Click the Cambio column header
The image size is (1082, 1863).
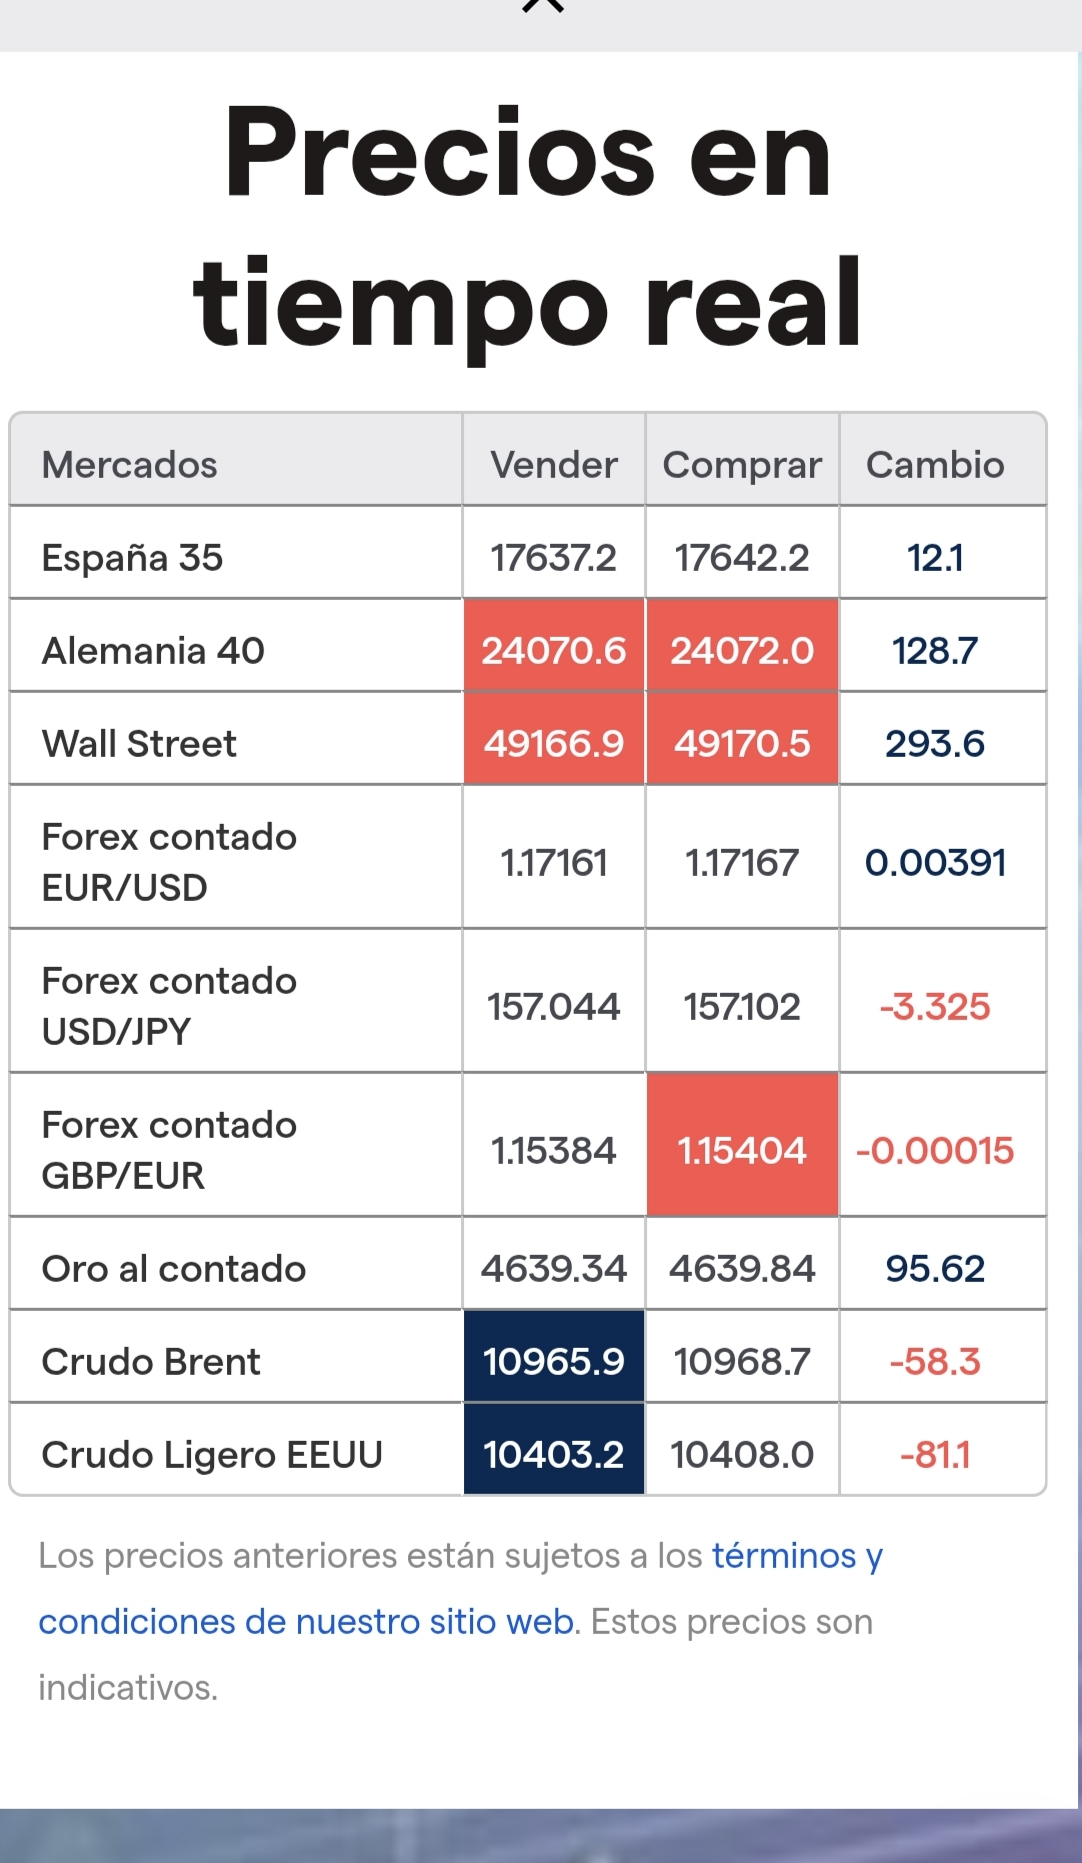coord(935,465)
